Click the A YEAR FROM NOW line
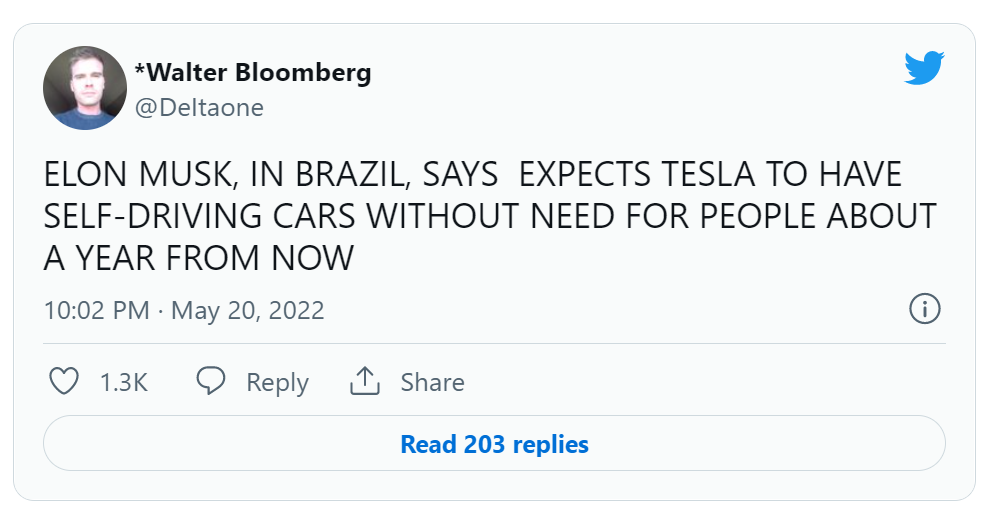The image size is (999, 519). pos(199,259)
